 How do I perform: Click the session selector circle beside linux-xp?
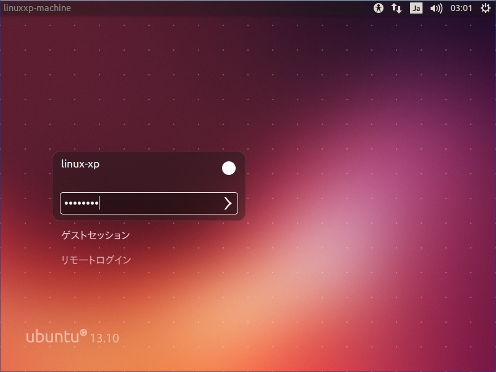click(x=229, y=168)
